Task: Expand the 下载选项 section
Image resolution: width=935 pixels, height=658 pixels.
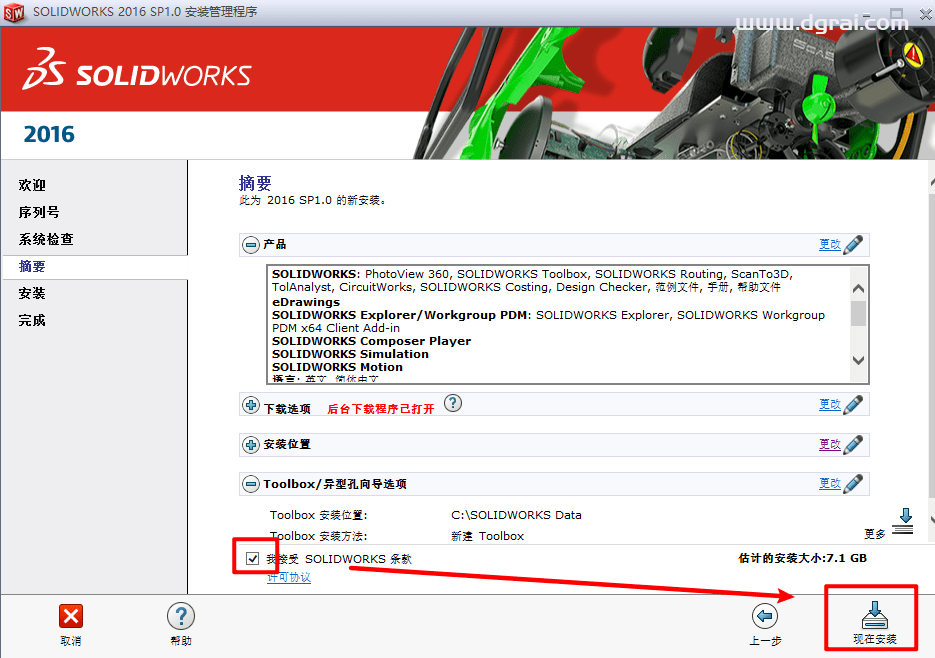Action: point(250,404)
